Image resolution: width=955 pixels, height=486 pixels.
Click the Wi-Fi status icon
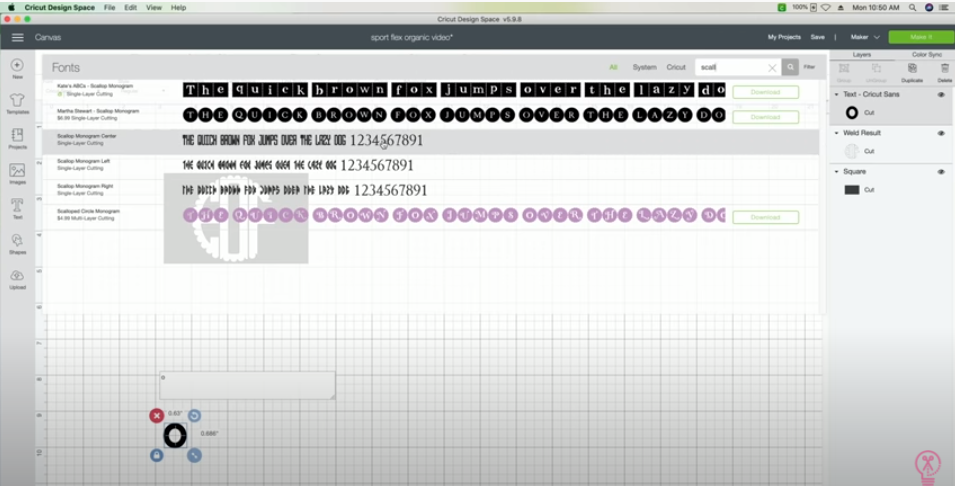[826, 7]
